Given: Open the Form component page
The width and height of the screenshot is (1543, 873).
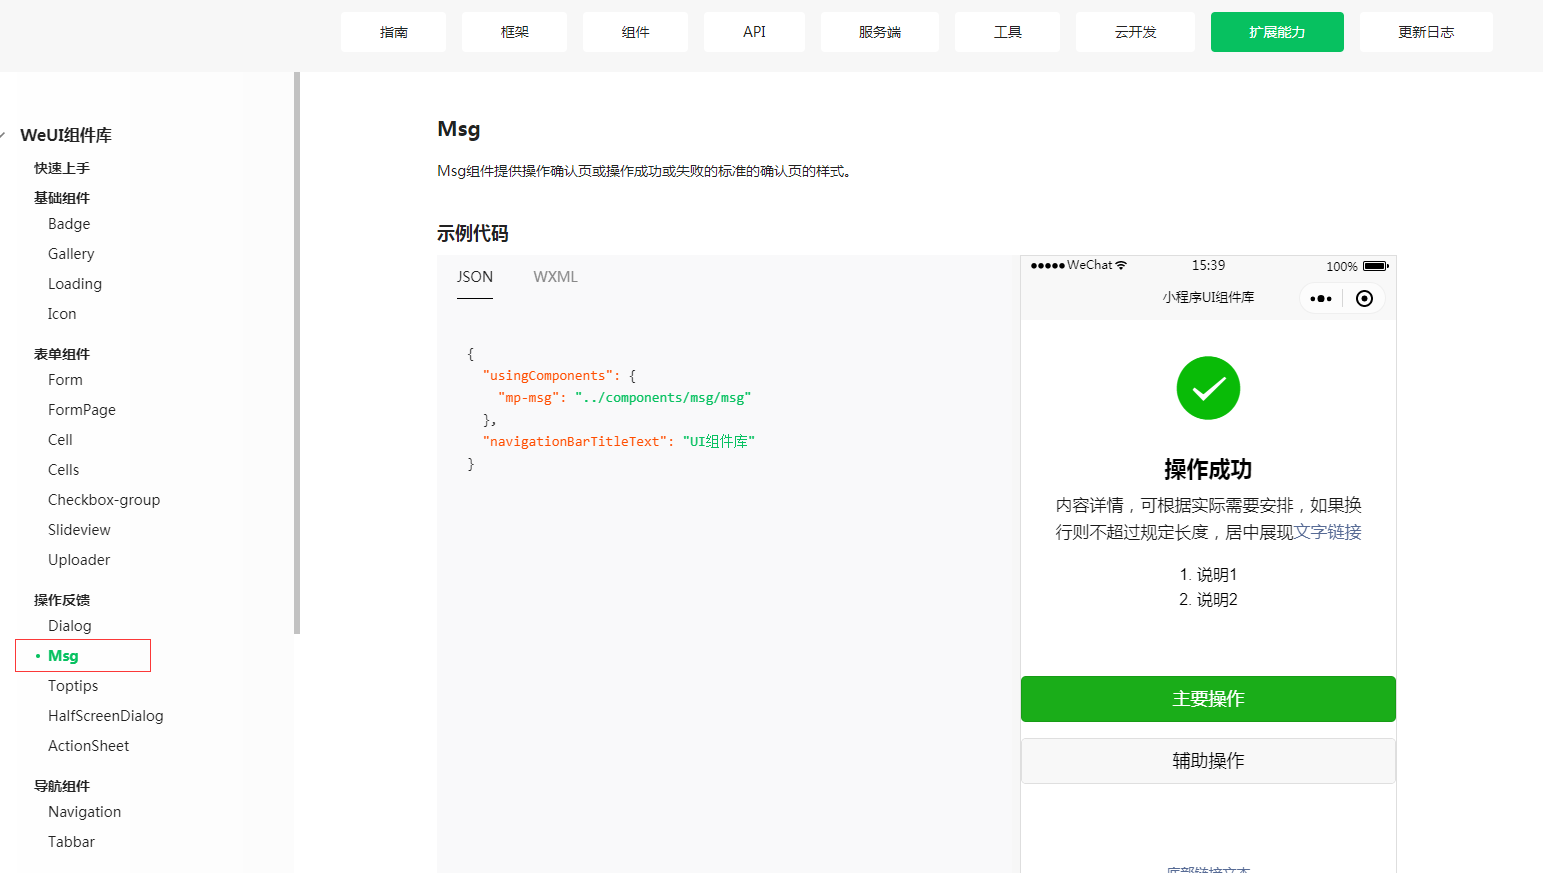Looking at the screenshot, I should [x=65, y=380].
